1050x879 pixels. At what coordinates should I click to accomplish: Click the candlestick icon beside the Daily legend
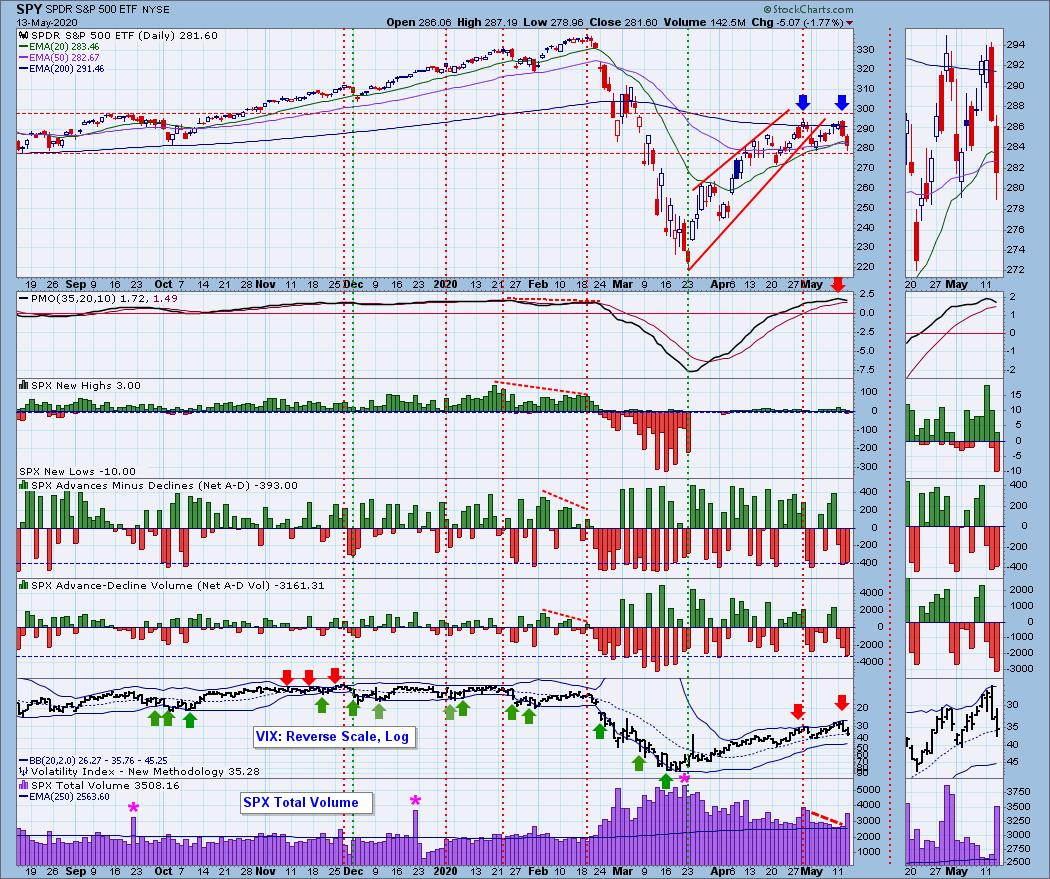click(23, 35)
